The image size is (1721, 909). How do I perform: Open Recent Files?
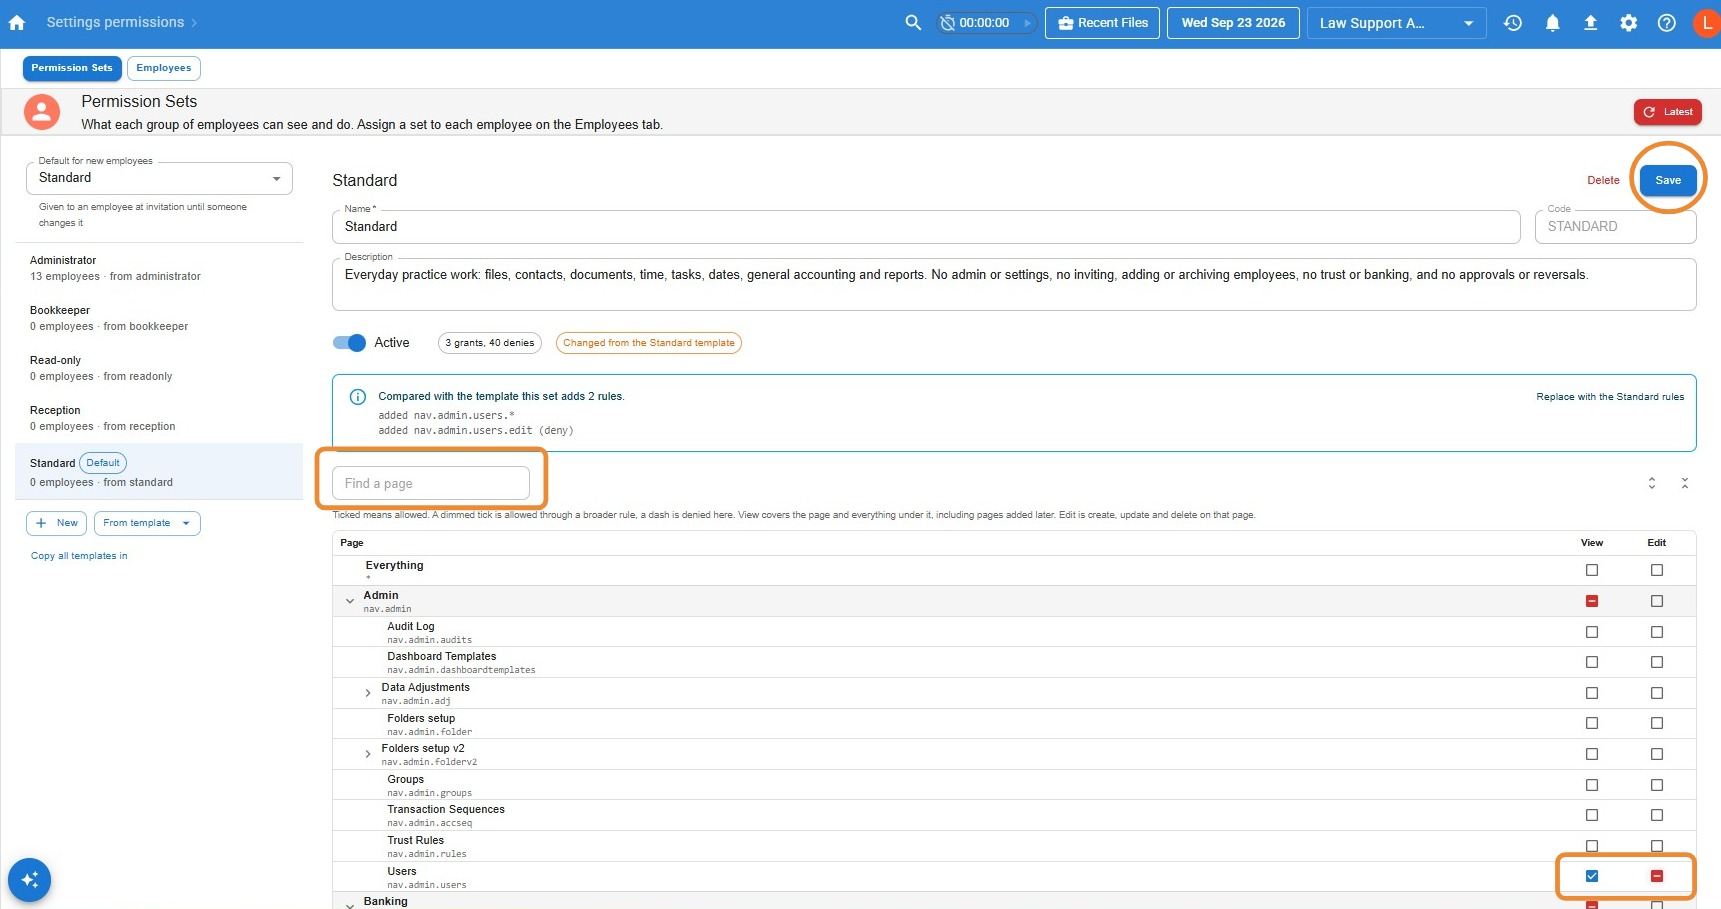point(1103,23)
